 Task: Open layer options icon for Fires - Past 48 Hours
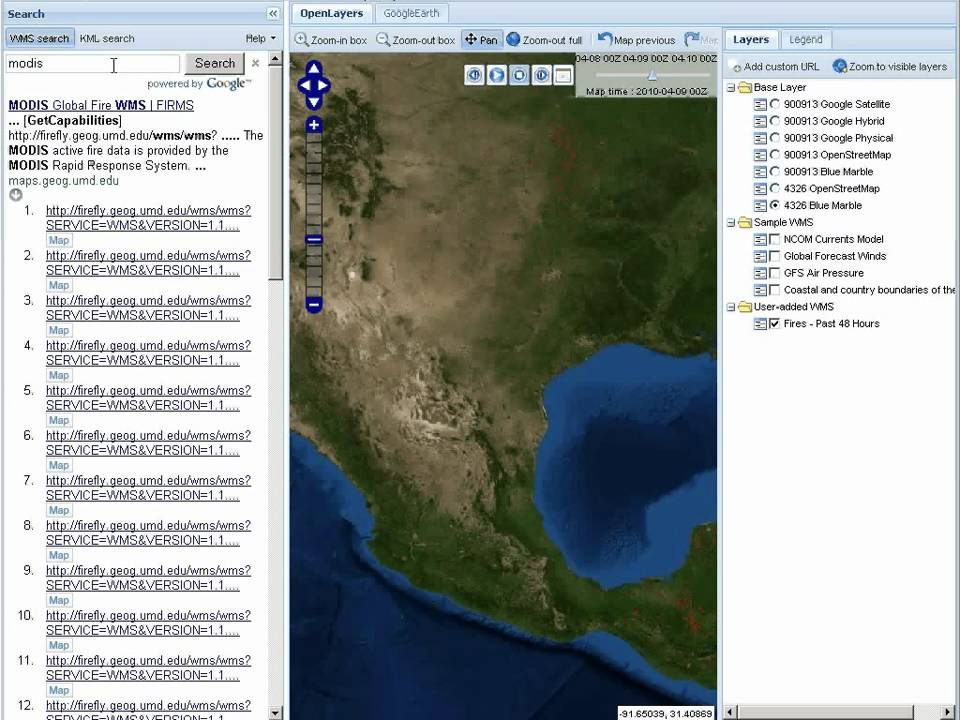pyautogui.click(x=760, y=324)
